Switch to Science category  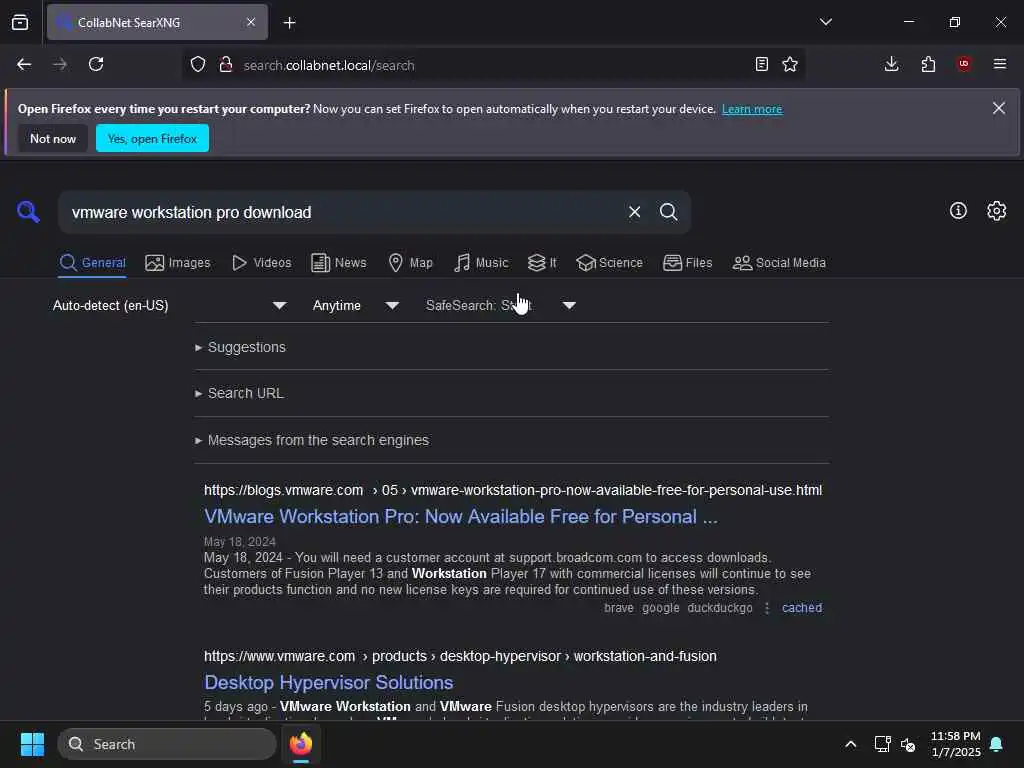click(x=609, y=263)
